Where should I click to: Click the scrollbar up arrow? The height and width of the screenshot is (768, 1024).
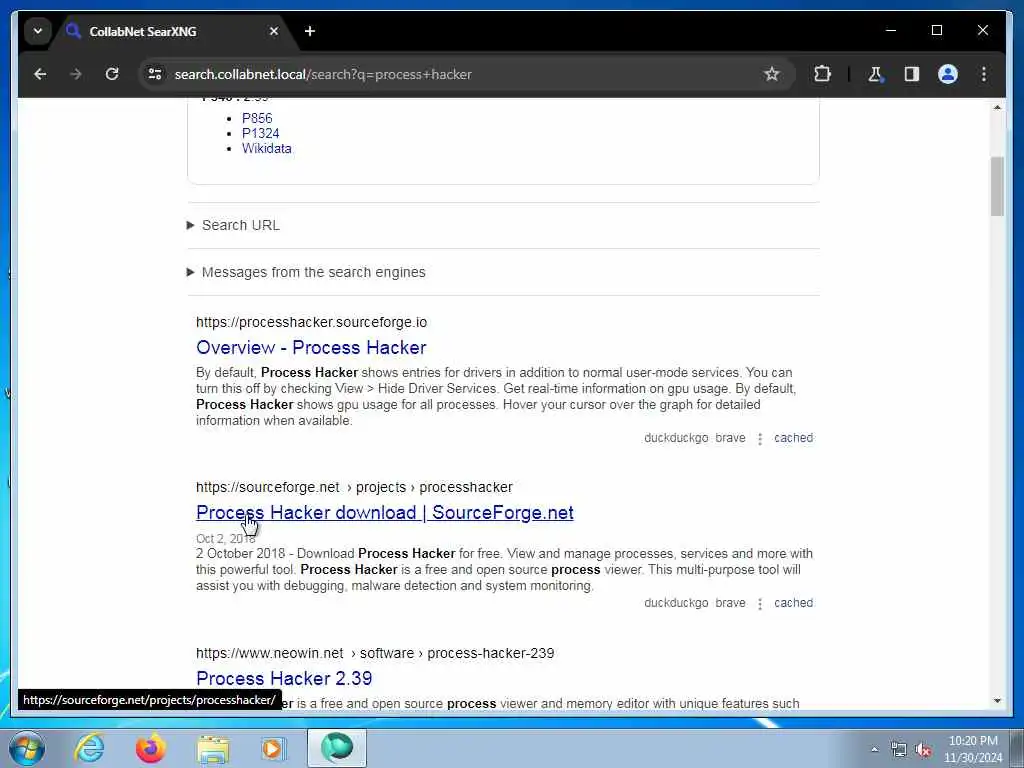[997, 107]
